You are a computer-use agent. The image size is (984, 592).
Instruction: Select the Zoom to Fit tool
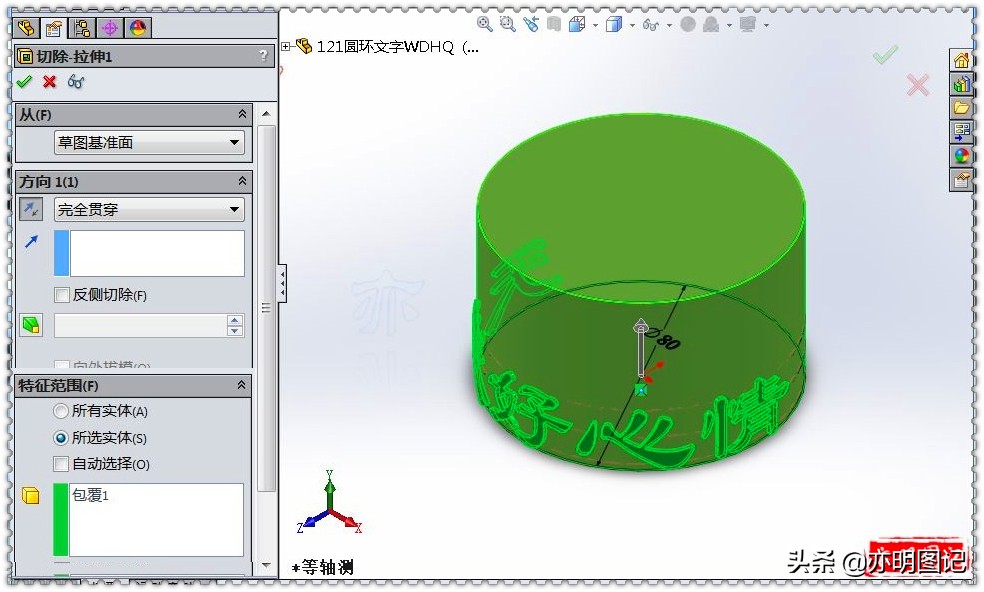(483, 24)
